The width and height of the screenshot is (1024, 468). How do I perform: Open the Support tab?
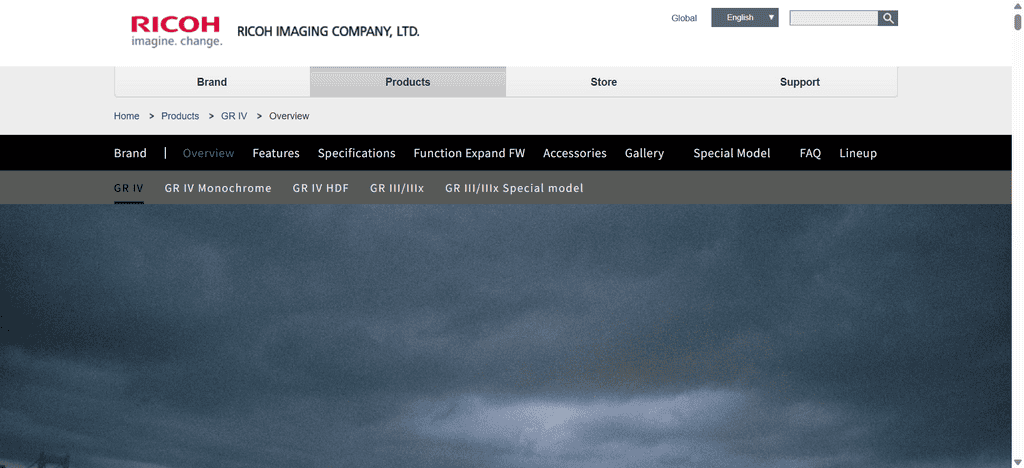(x=799, y=82)
